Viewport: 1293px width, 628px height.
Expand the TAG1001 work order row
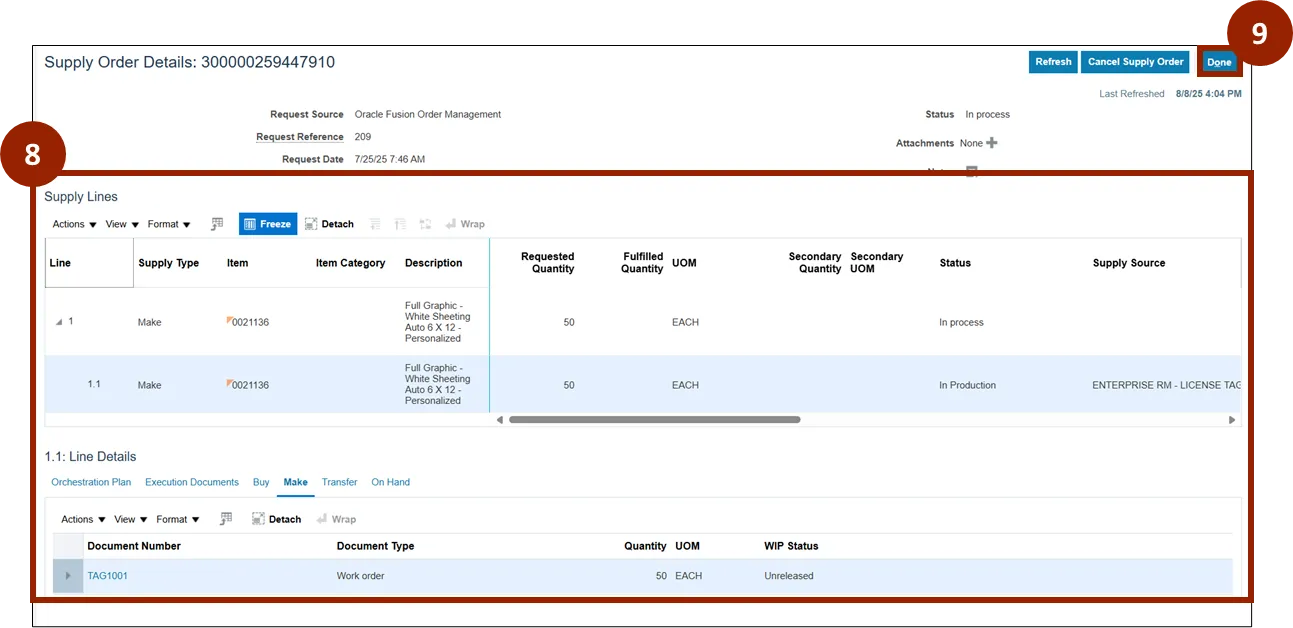point(68,576)
